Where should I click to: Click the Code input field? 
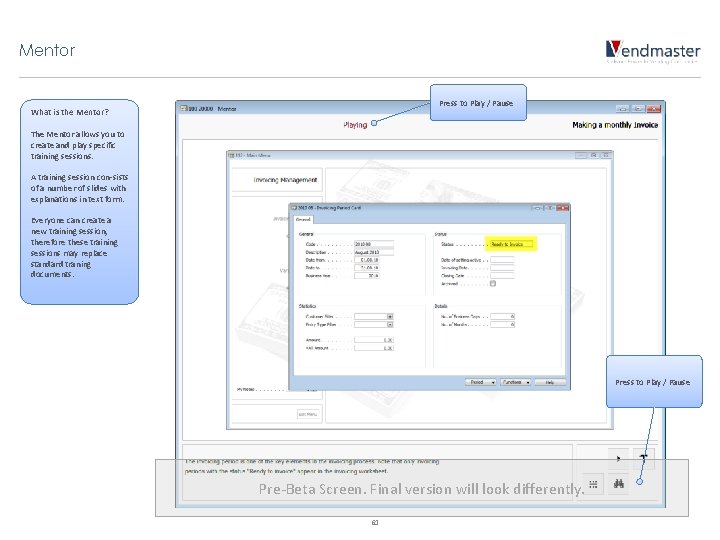[374, 244]
